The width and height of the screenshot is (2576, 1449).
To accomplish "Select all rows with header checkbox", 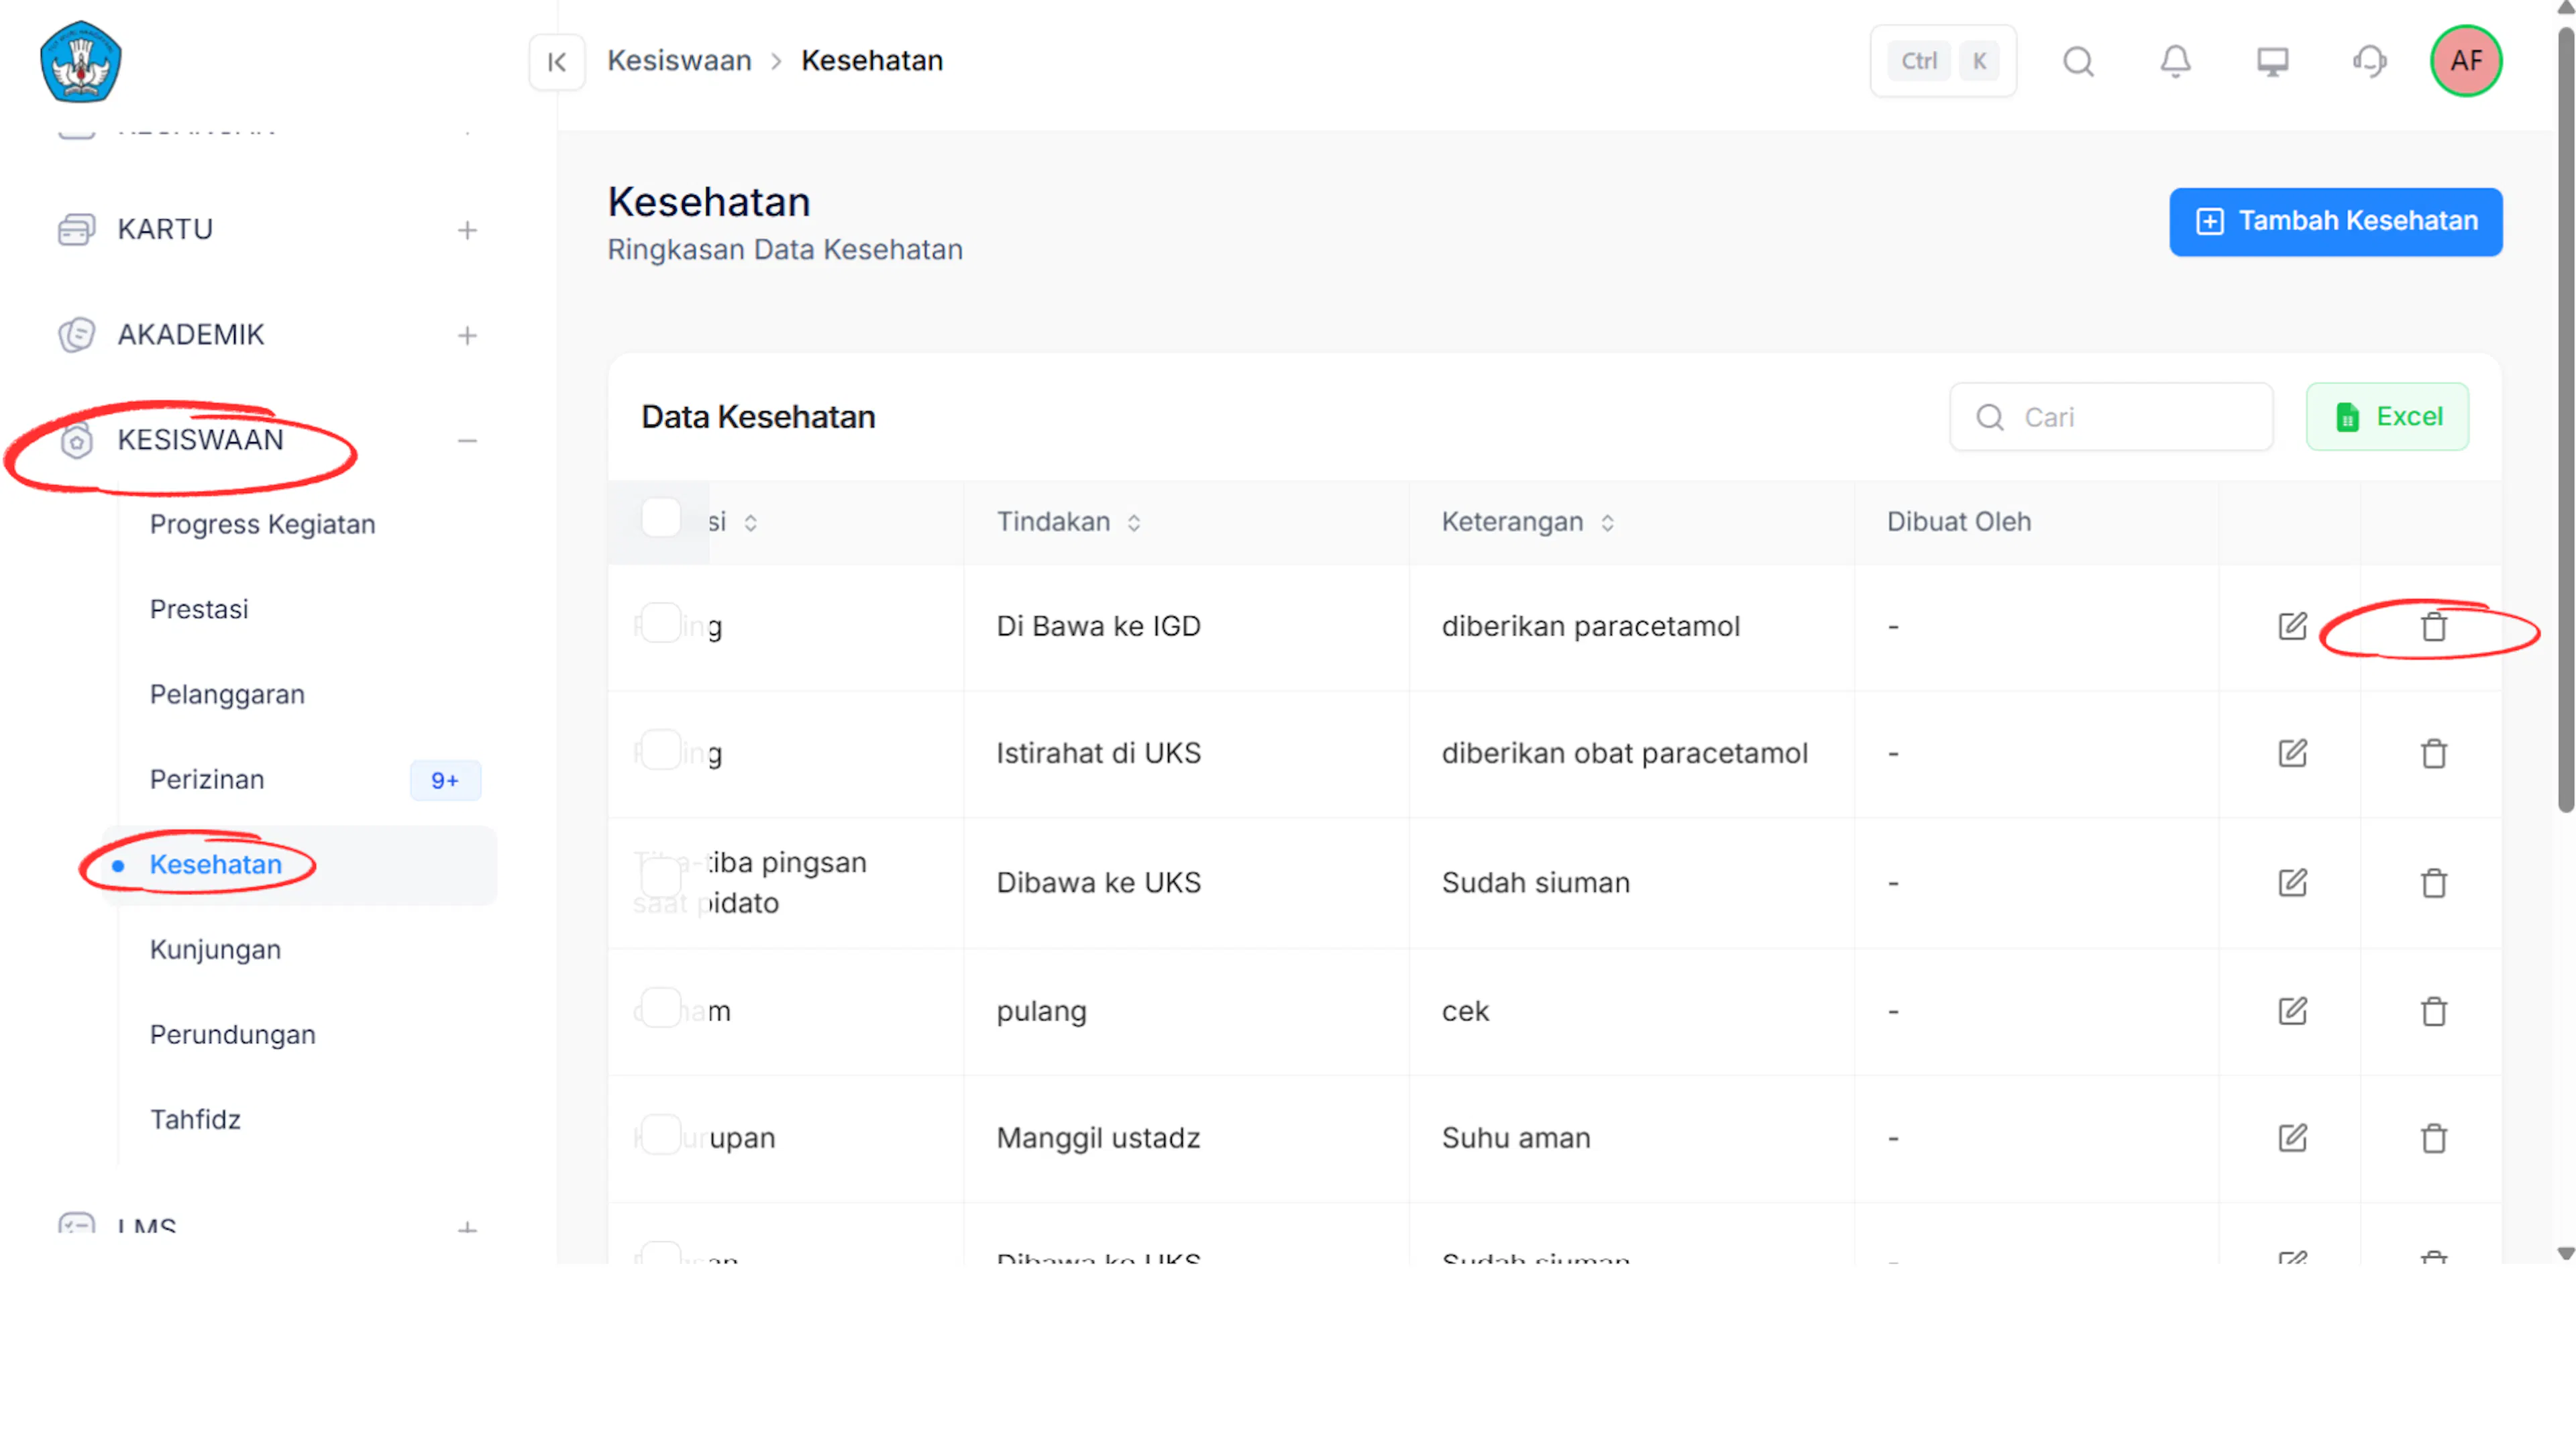I will tap(661, 518).
